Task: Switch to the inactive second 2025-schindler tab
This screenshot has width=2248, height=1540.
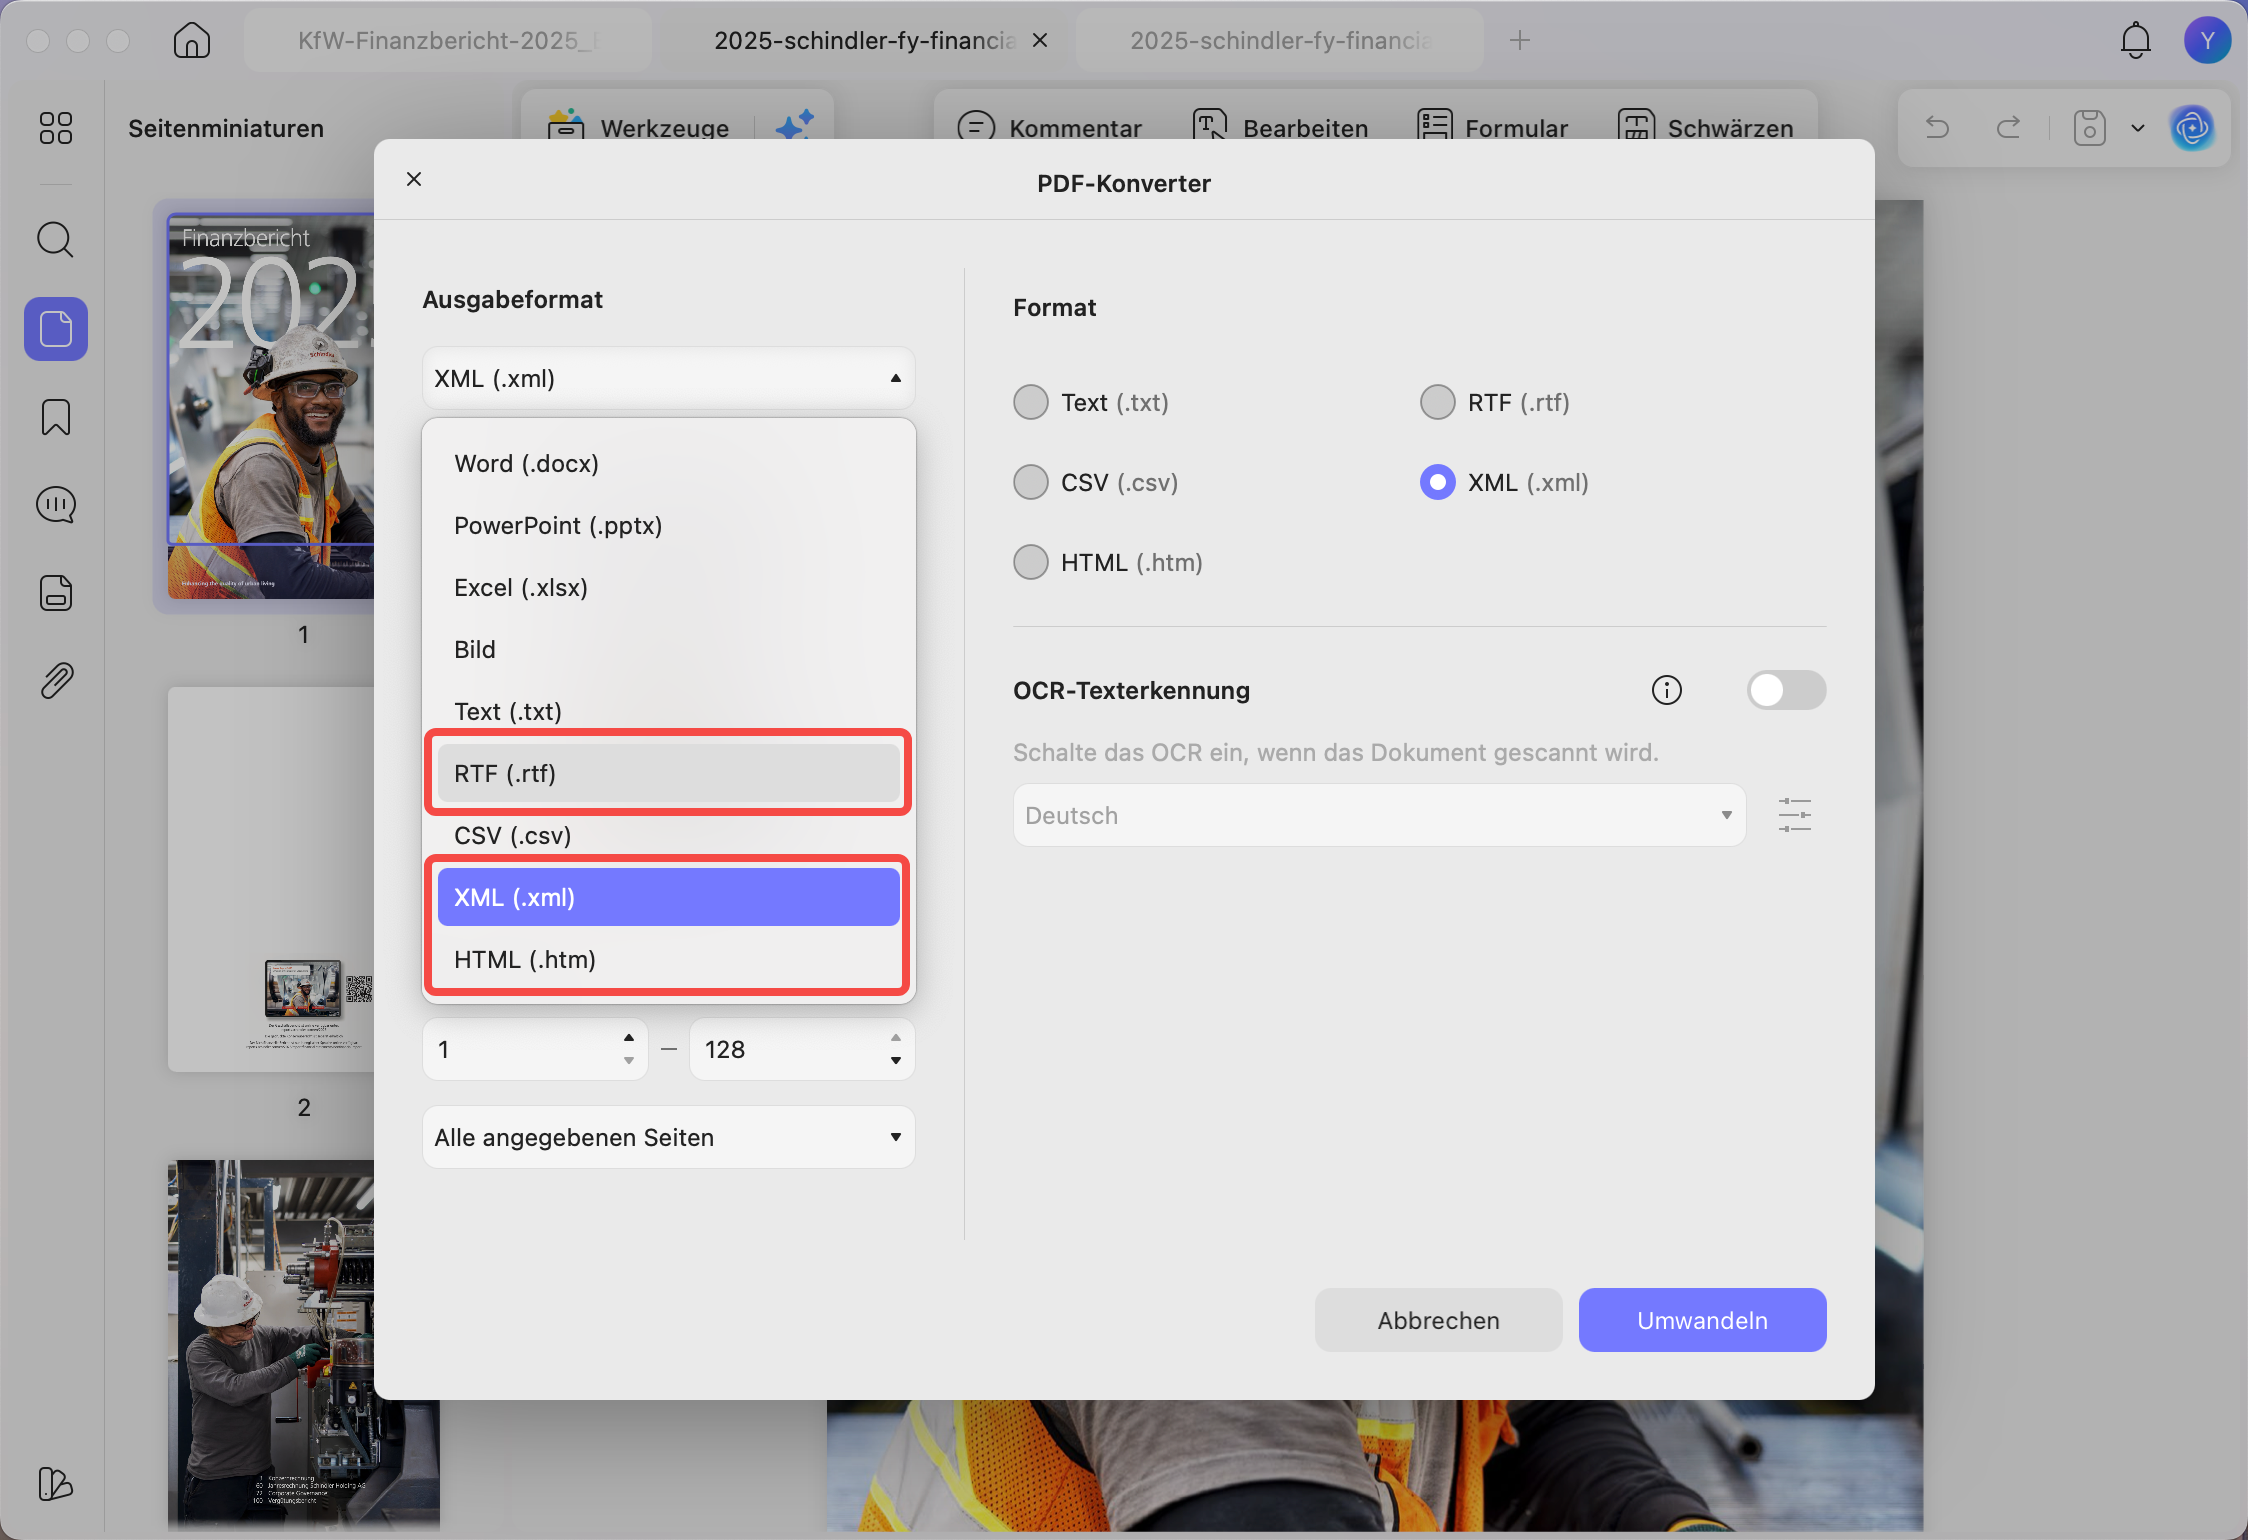Action: click(1280, 40)
